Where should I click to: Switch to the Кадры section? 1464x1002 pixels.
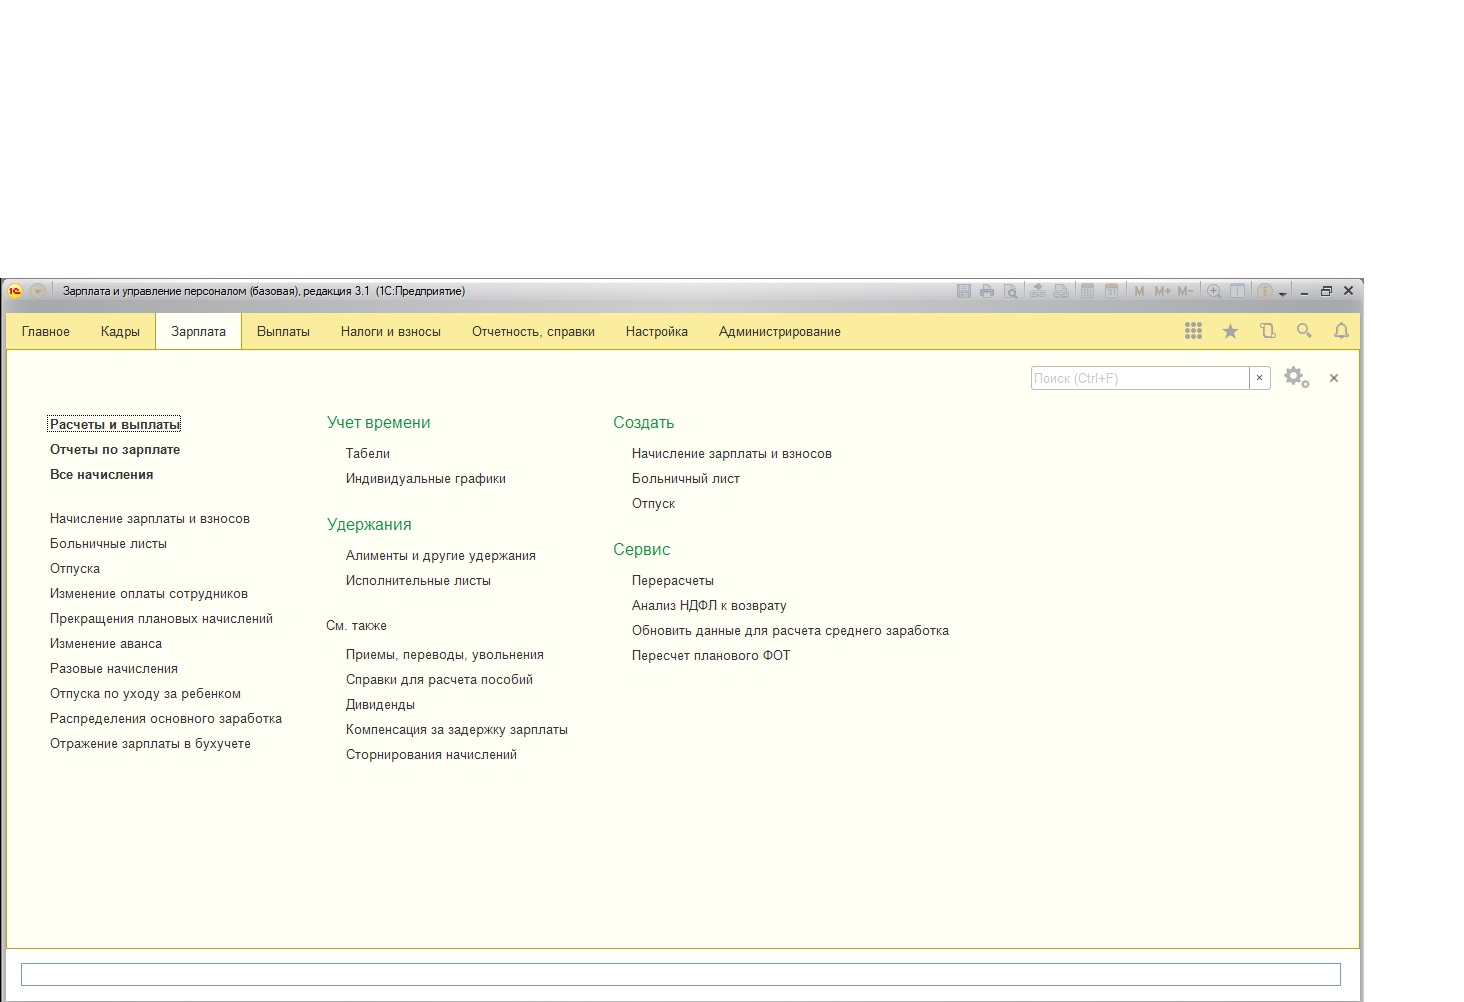[x=120, y=332]
